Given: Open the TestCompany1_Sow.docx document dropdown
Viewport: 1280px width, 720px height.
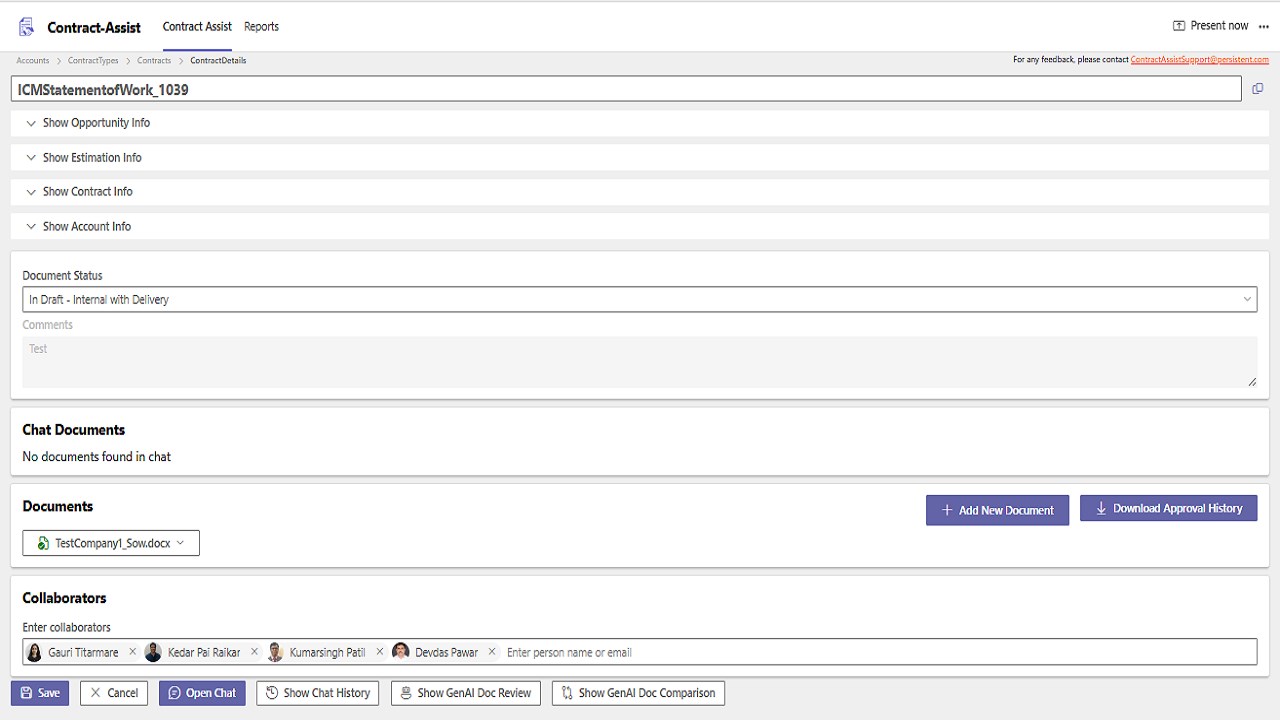Looking at the screenshot, I should (x=111, y=543).
